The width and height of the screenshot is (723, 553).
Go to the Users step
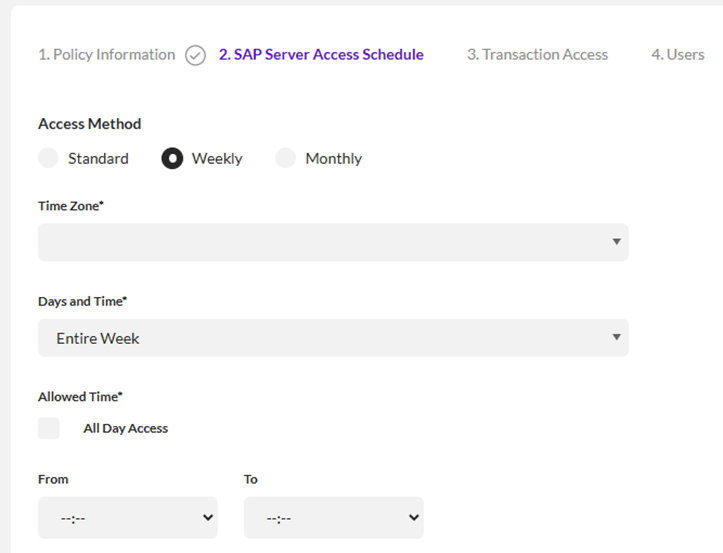[678, 55]
